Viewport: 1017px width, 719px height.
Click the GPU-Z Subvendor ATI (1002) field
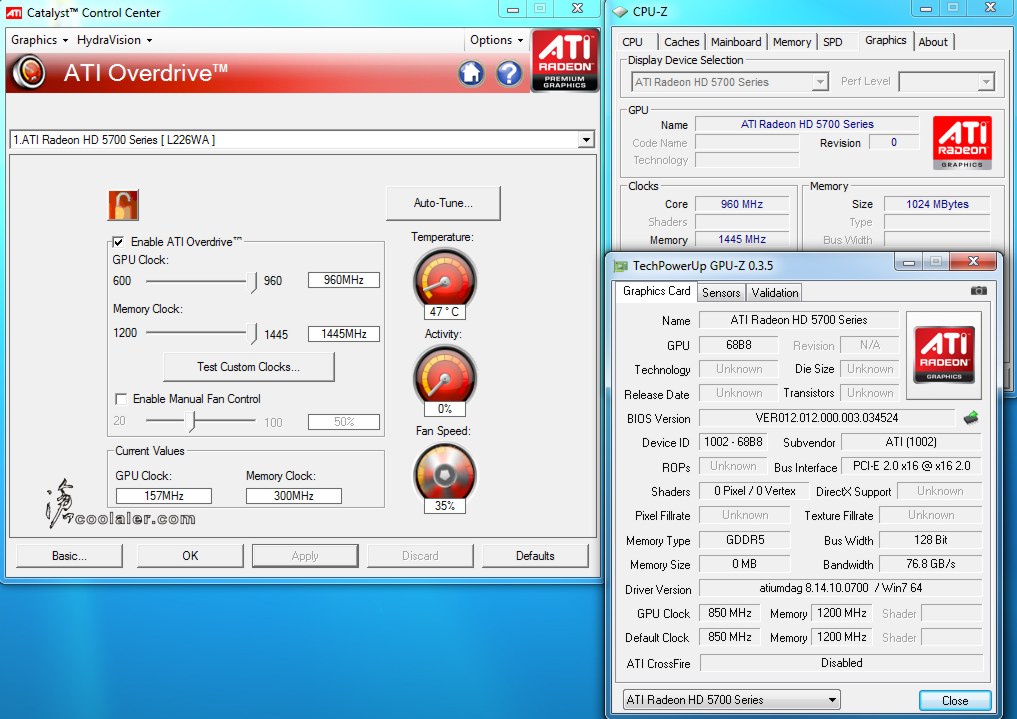click(x=911, y=442)
